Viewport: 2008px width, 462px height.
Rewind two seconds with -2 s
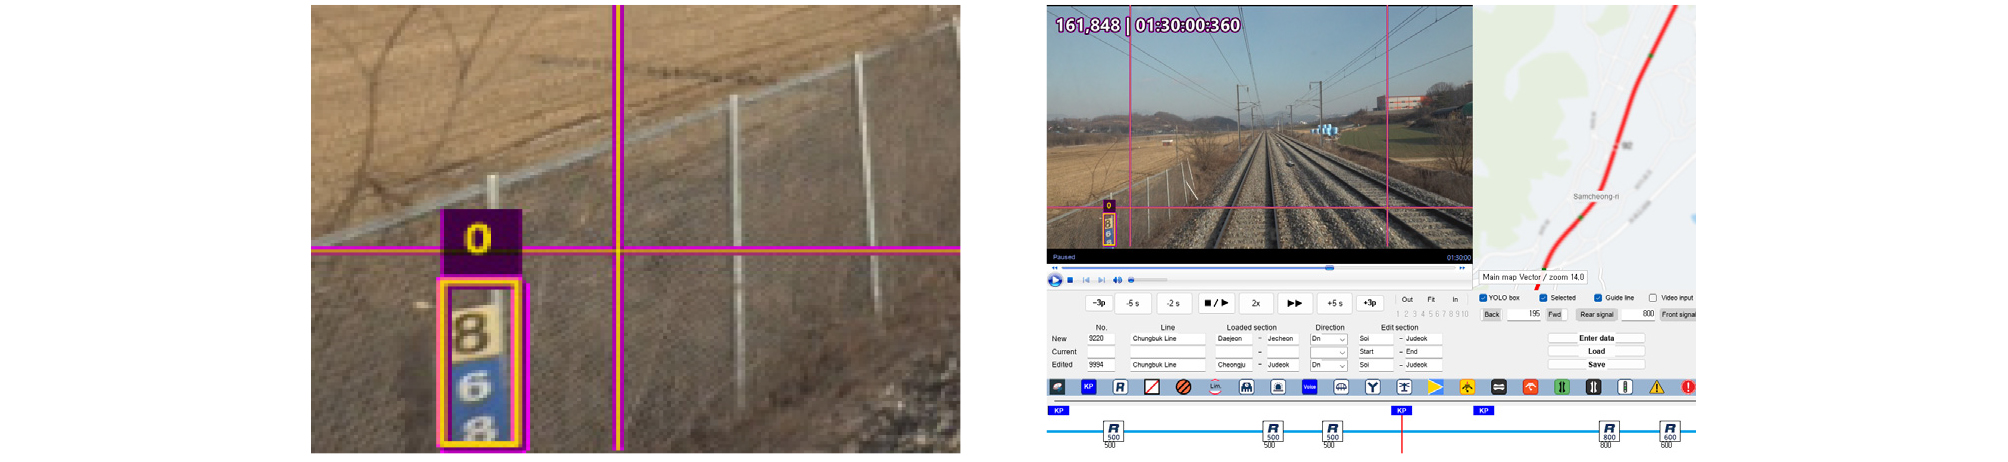pyautogui.click(x=1174, y=303)
